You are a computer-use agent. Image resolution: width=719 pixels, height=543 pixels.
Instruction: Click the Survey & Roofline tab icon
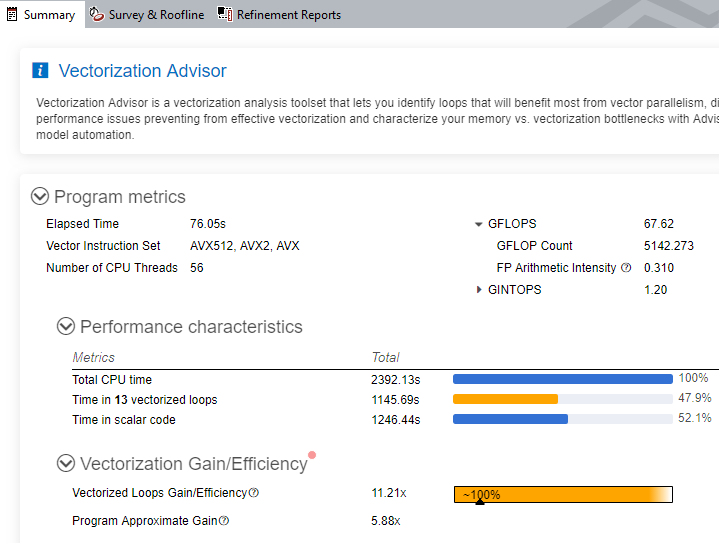pyautogui.click(x=97, y=14)
